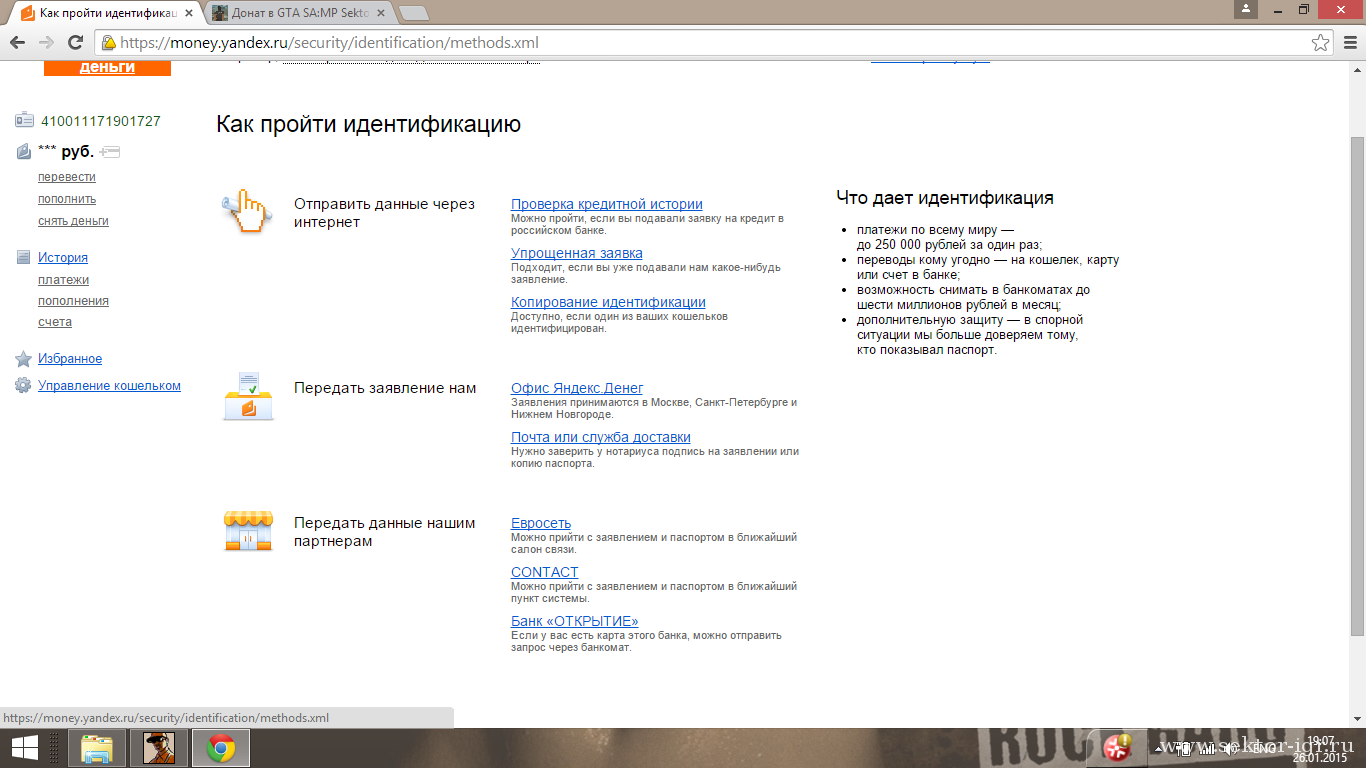Screen dimensions: 1366x768
Task: Click the account number card icon
Action: (24, 121)
